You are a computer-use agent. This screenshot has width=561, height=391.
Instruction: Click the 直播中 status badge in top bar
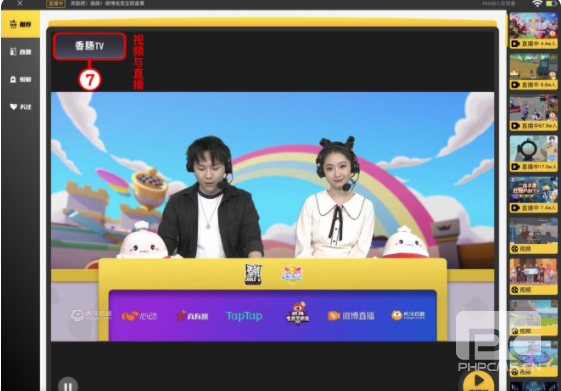tap(56, 4)
